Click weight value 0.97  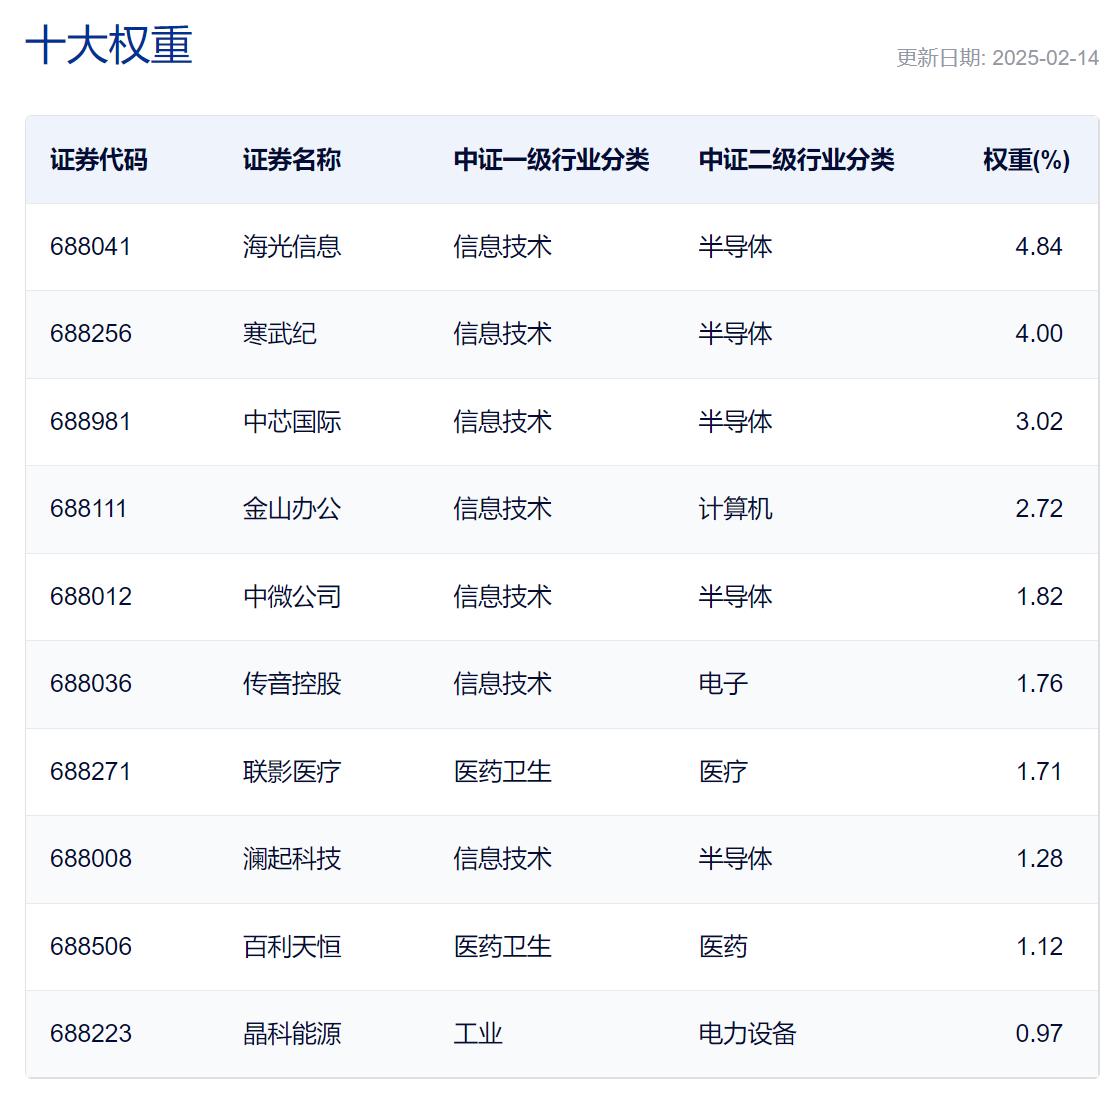(x=1039, y=1034)
